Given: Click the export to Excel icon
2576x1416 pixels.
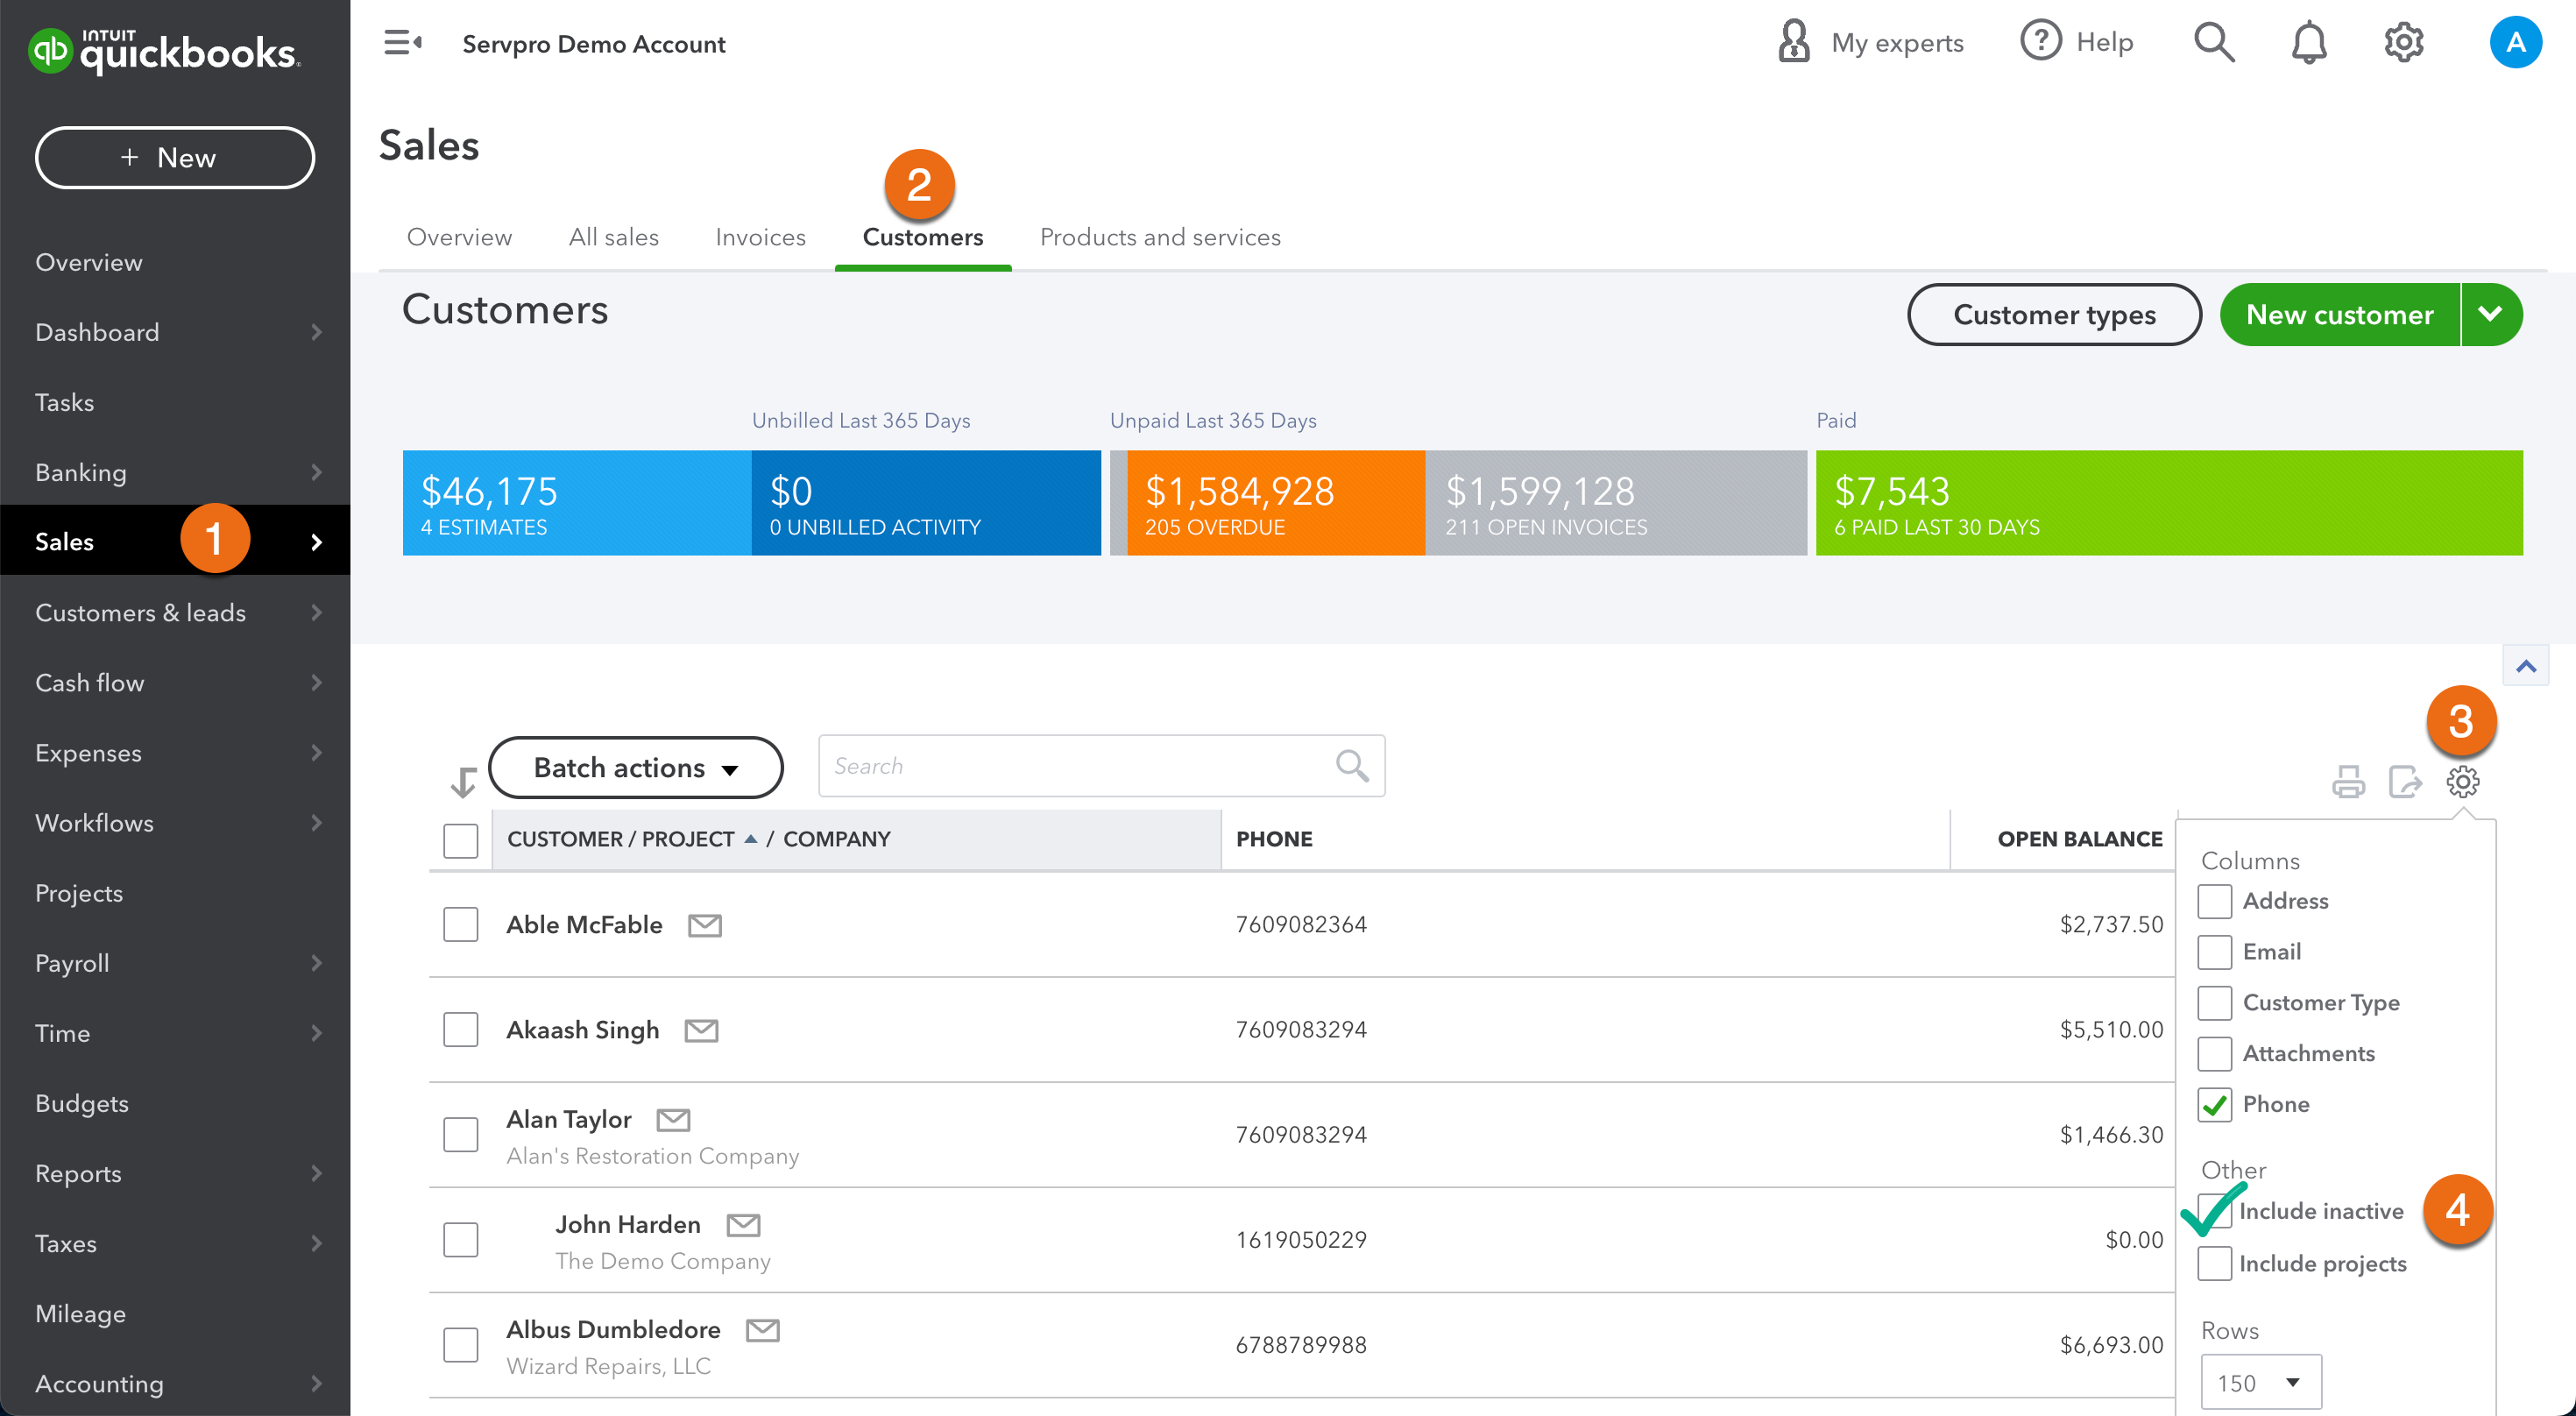Looking at the screenshot, I should pos(2404,781).
